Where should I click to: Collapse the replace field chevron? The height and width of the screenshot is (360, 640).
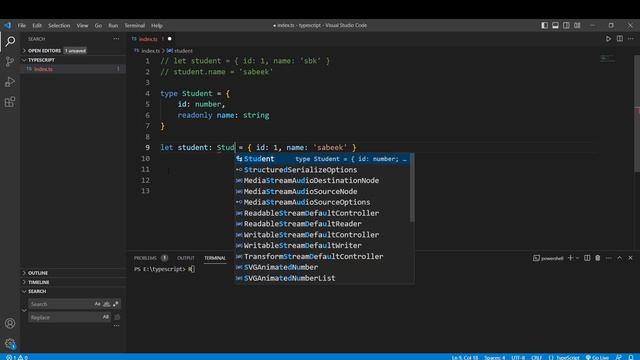[24, 311]
